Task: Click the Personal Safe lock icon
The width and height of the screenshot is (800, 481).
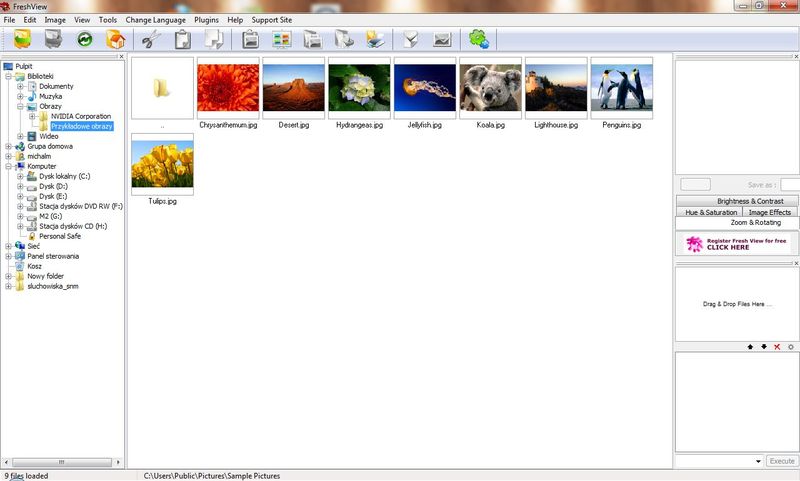Action: [x=32, y=236]
